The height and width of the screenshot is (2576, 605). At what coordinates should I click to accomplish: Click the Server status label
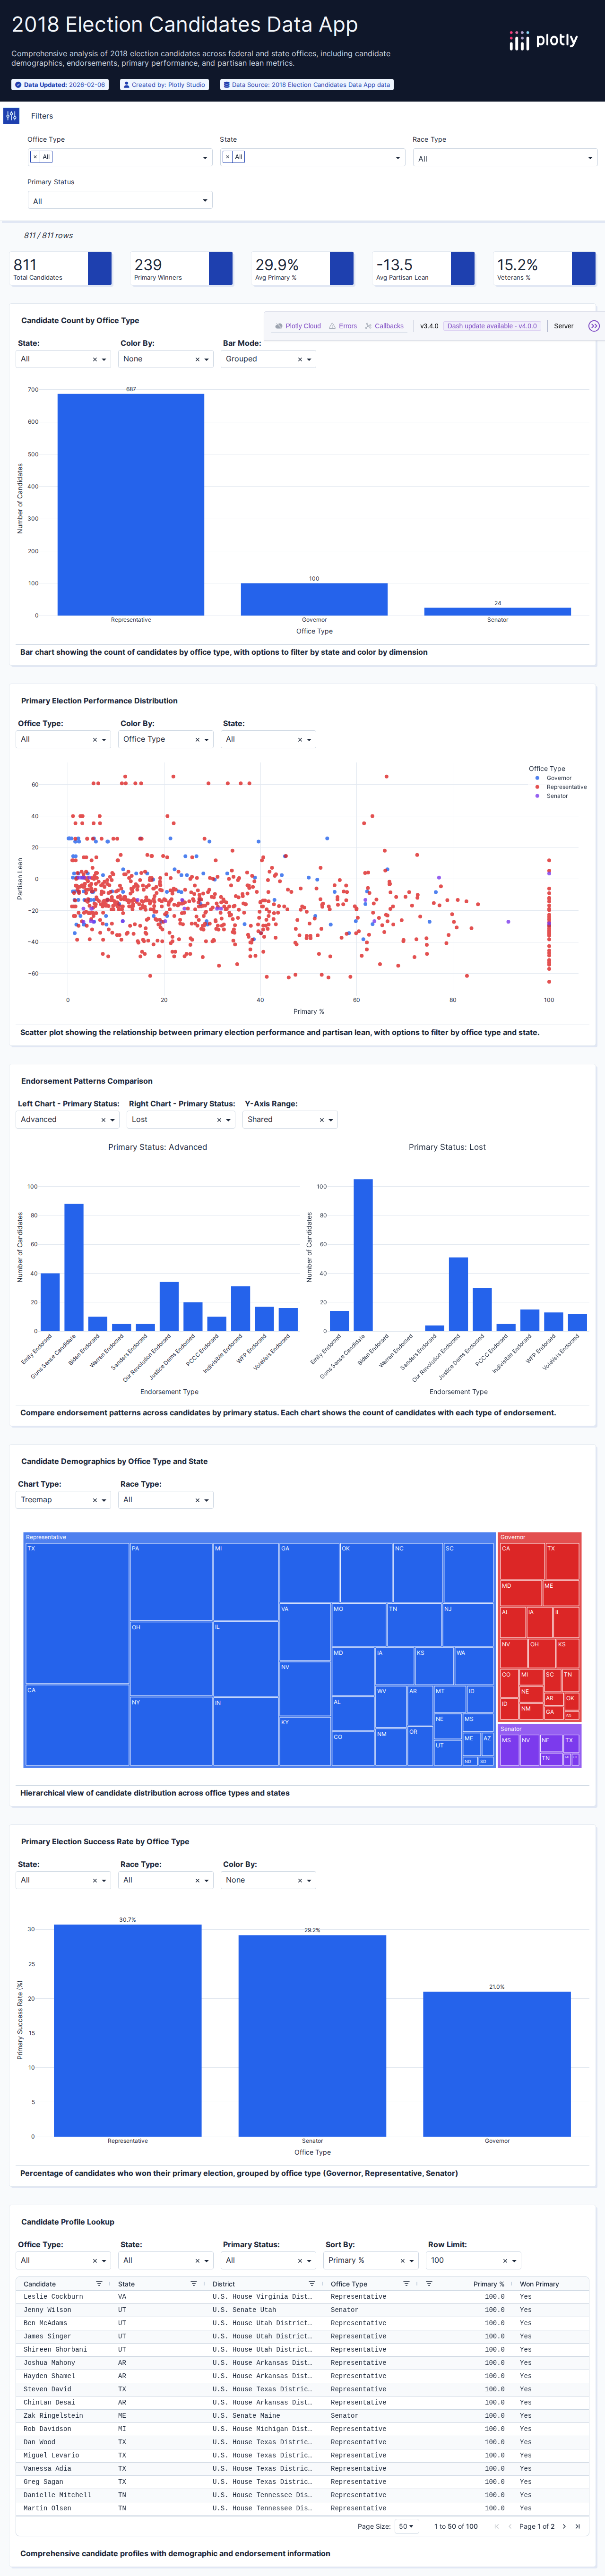click(564, 326)
